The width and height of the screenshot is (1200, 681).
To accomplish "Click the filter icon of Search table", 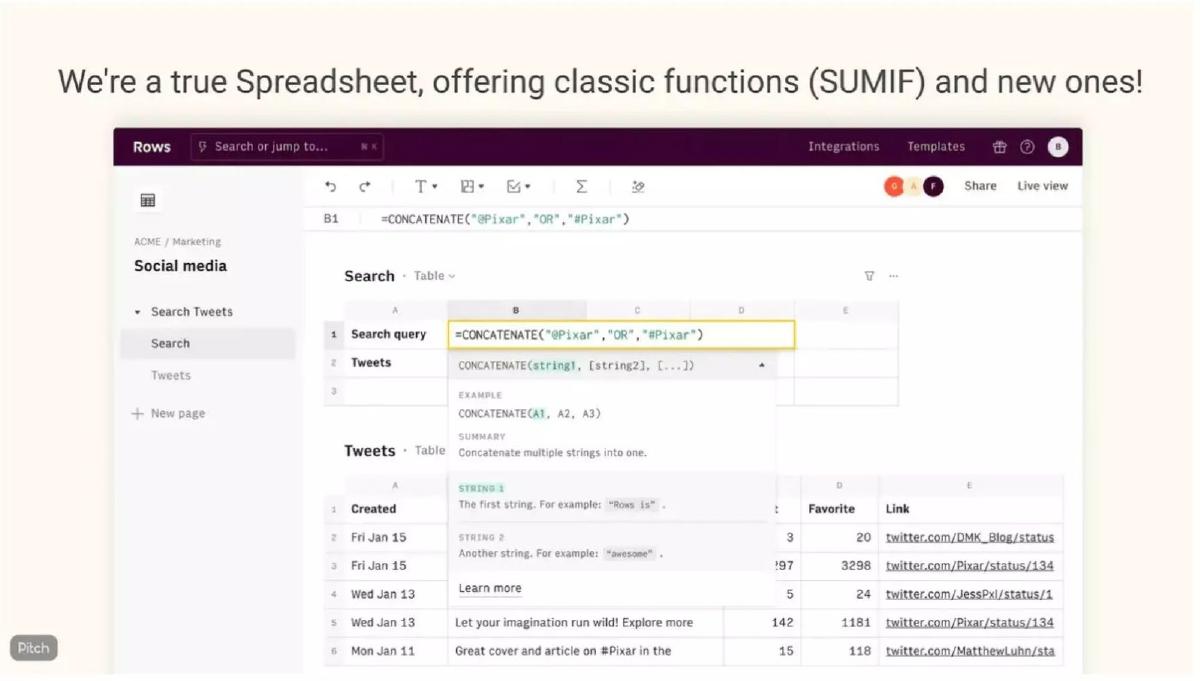I will 869,276.
